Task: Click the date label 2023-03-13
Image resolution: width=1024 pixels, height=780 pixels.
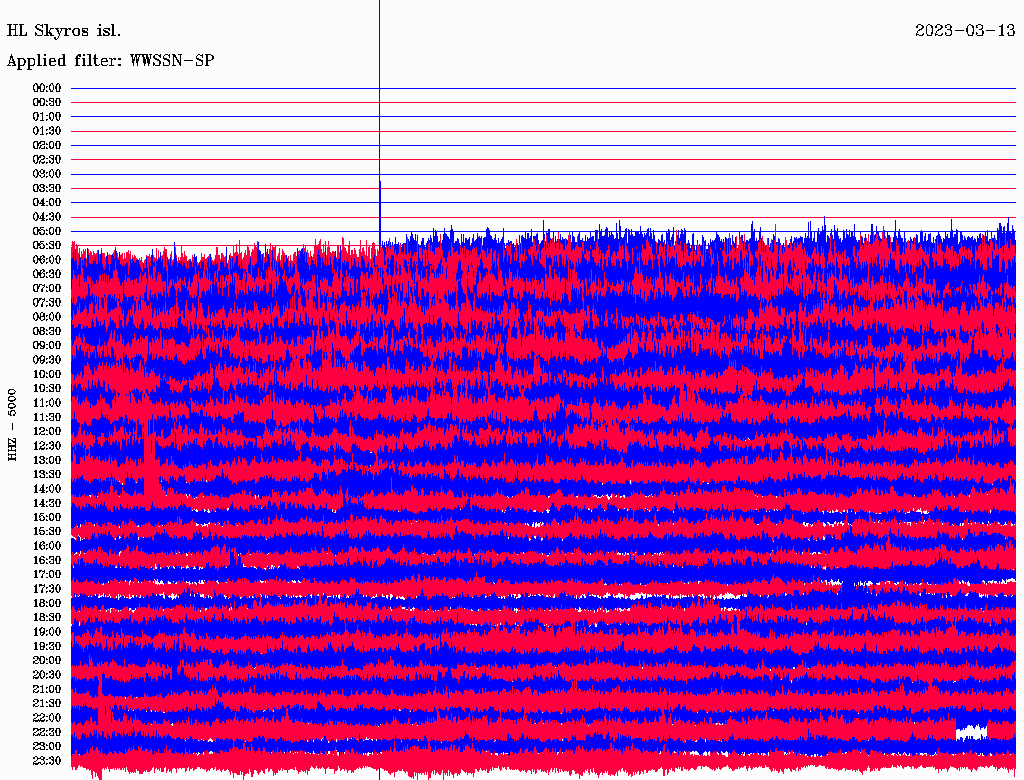Action: click(965, 31)
